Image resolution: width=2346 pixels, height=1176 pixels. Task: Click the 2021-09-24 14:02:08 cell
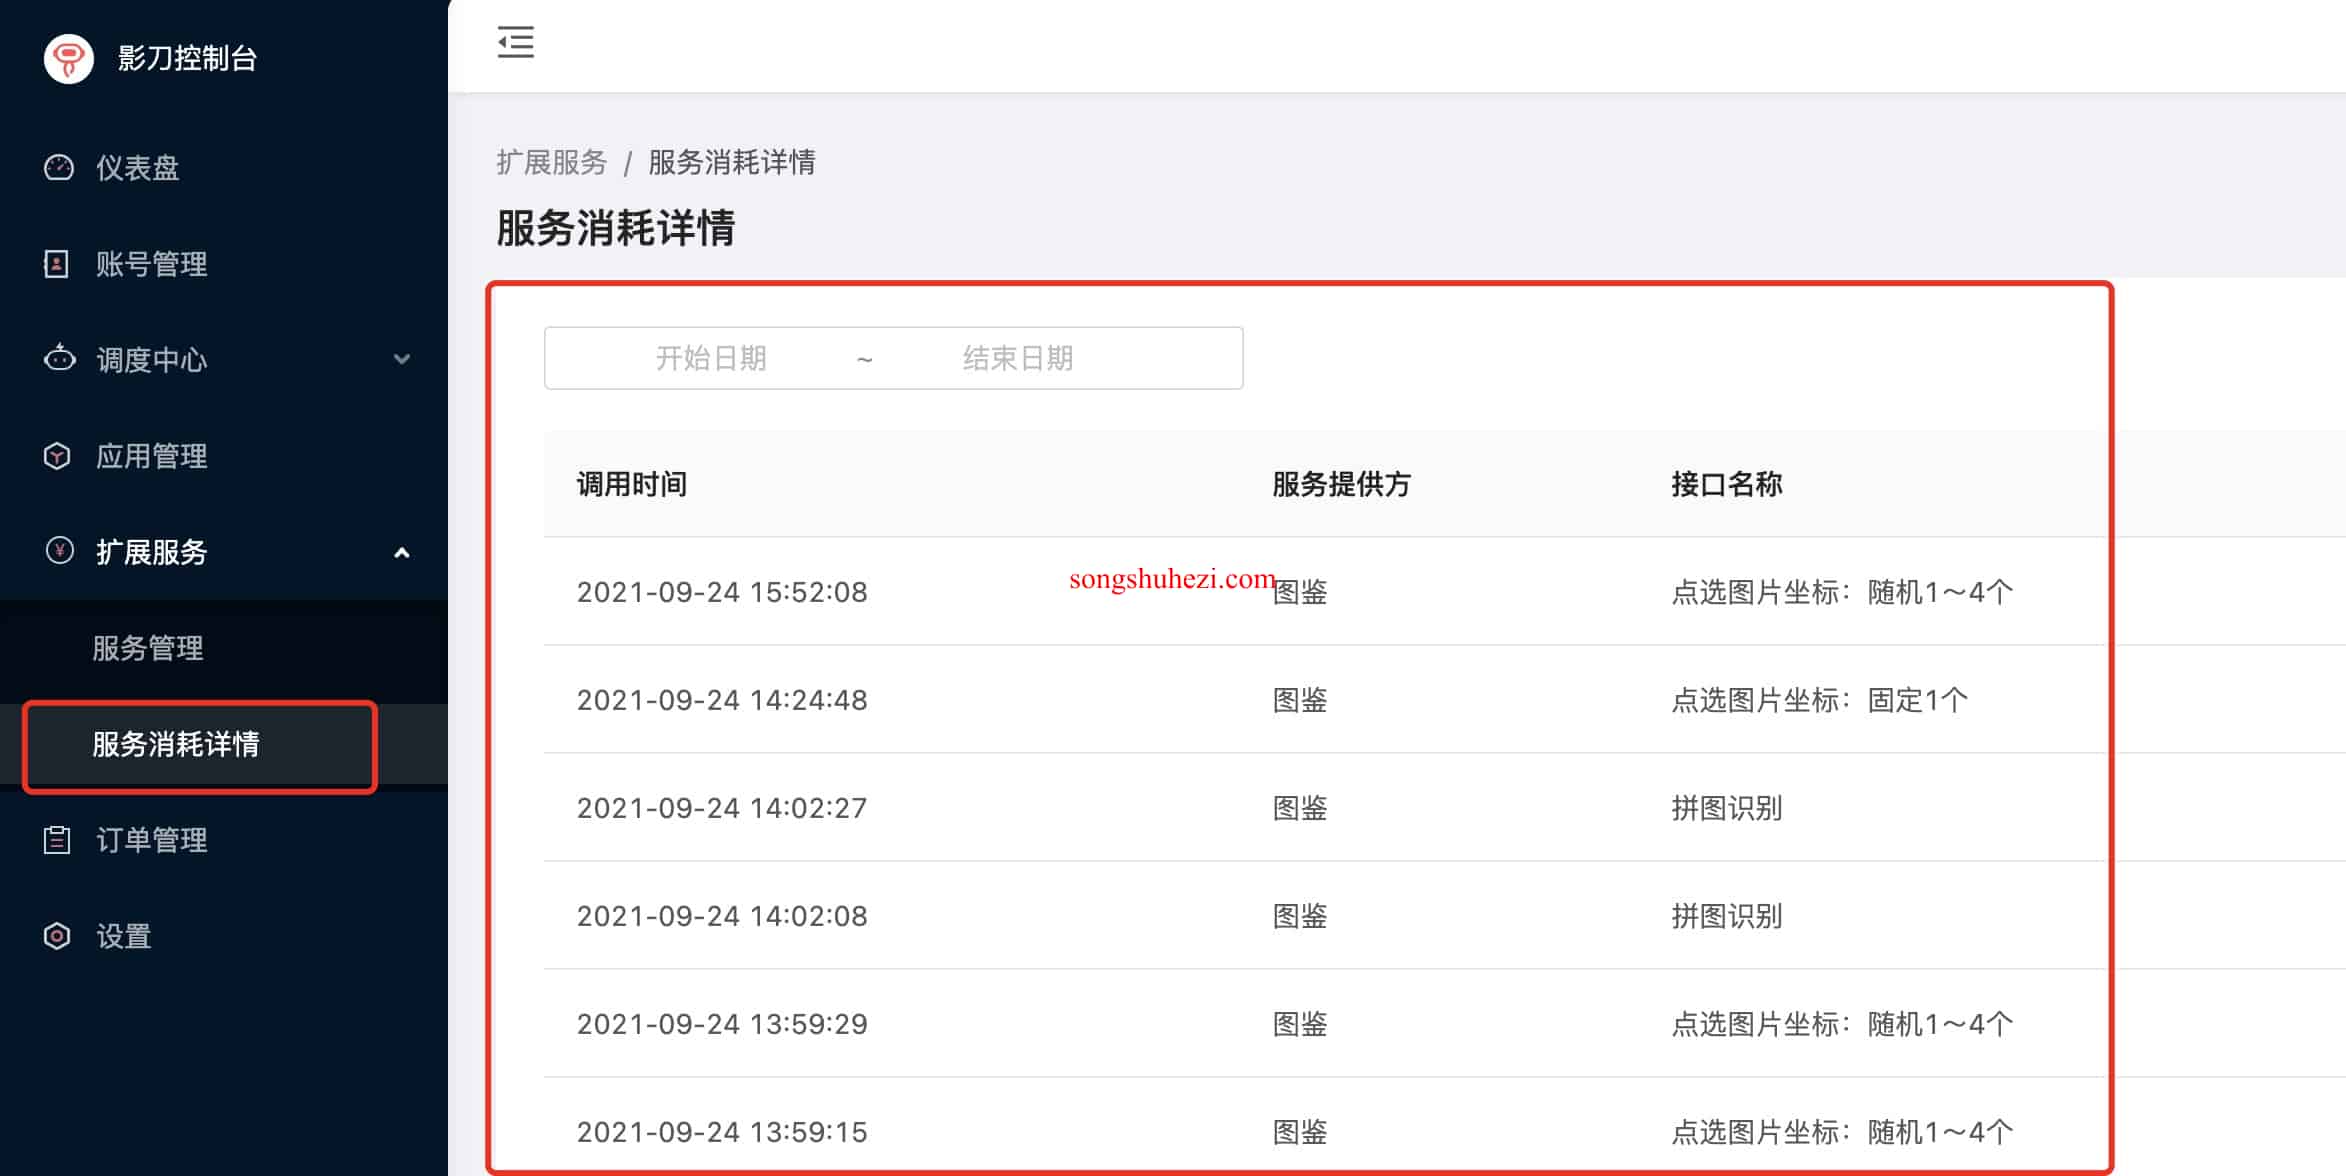(x=722, y=916)
